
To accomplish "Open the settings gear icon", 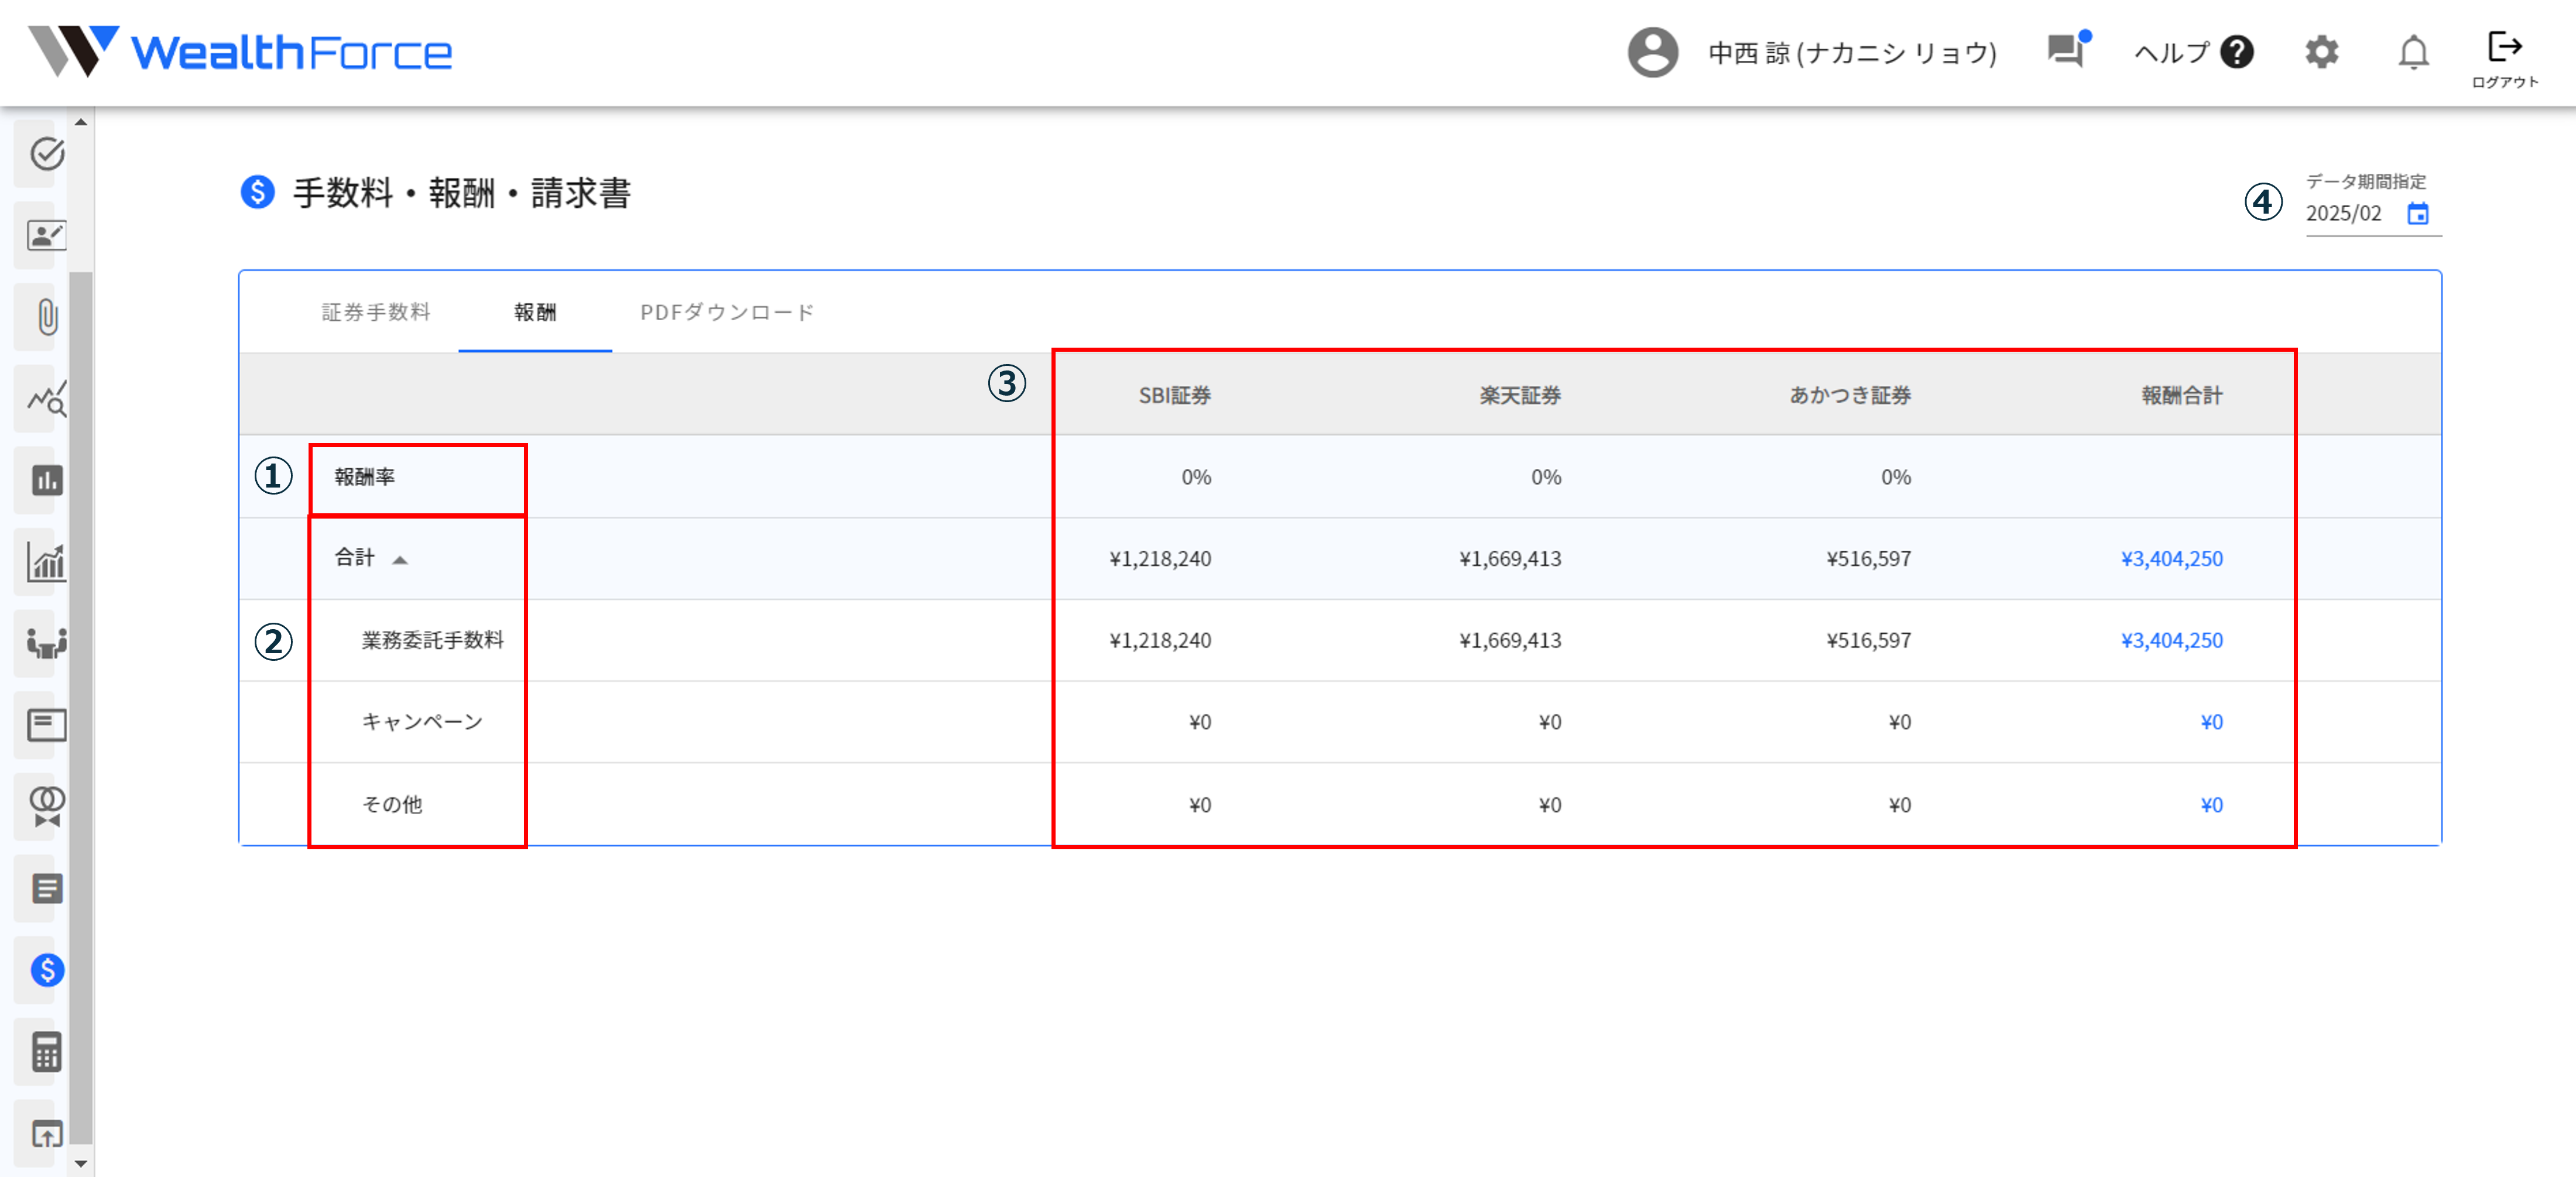I will [2321, 52].
